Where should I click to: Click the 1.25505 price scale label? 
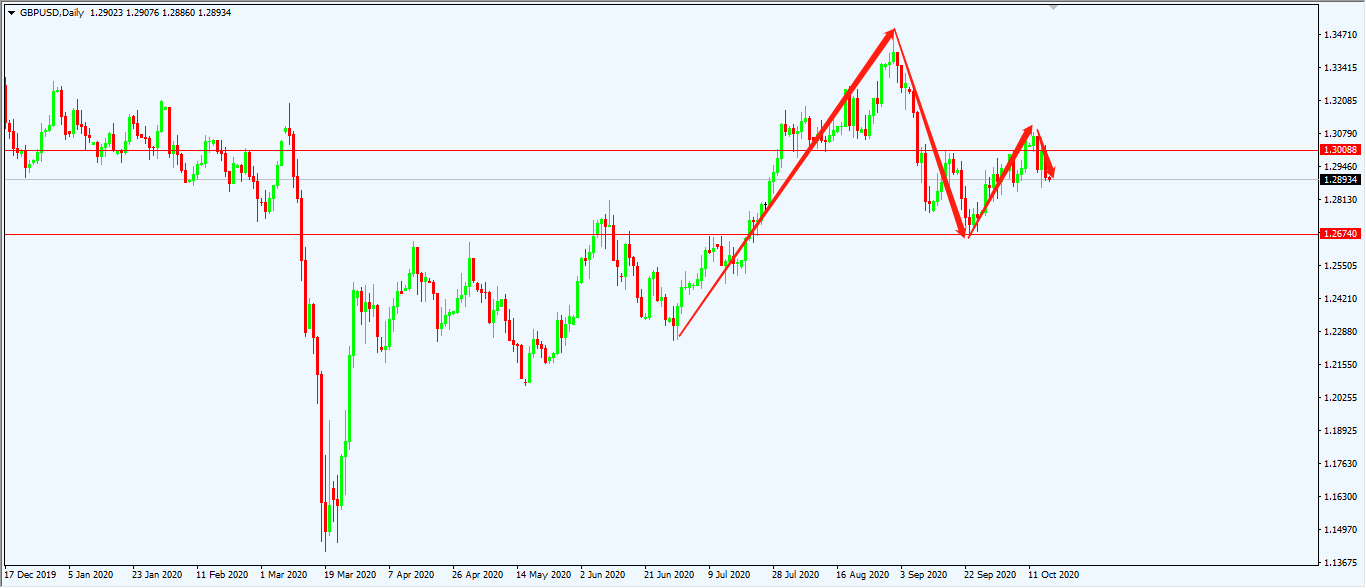pyautogui.click(x=1339, y=266)
